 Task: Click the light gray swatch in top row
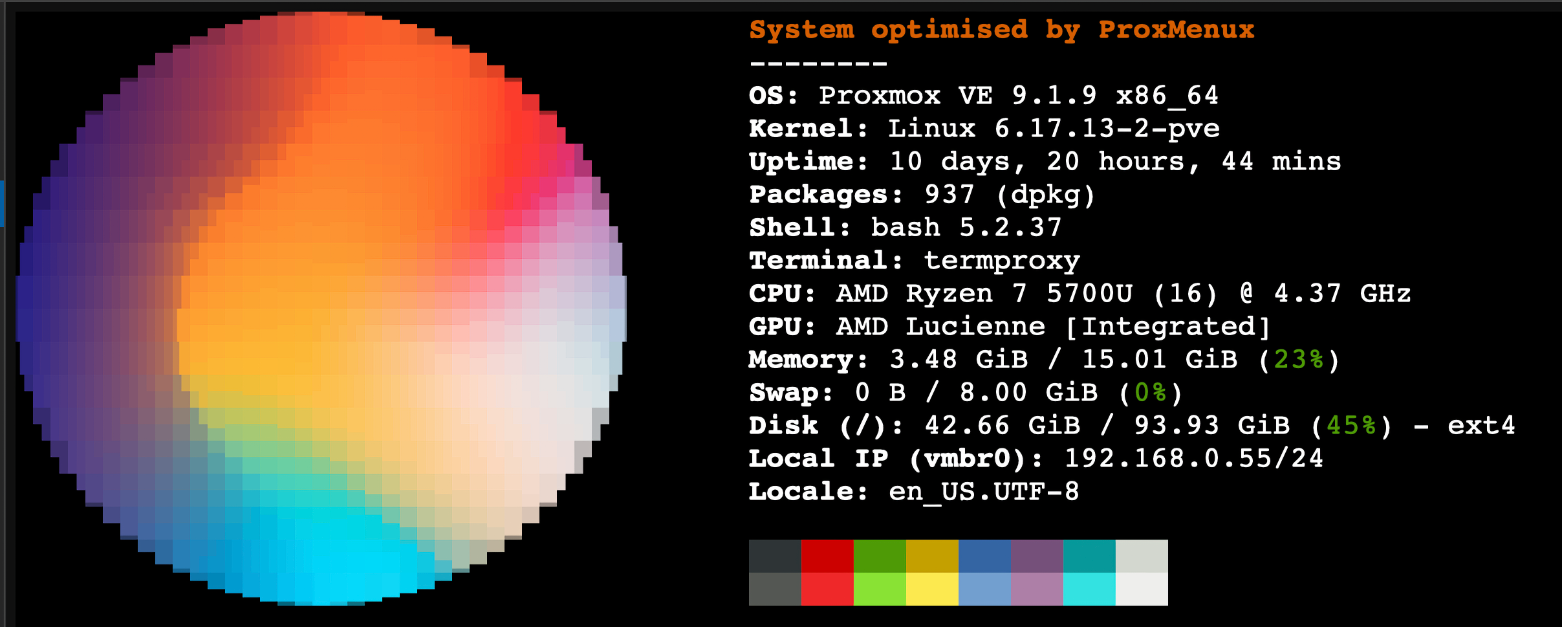pyautogui.click(x=1141, y=556)
